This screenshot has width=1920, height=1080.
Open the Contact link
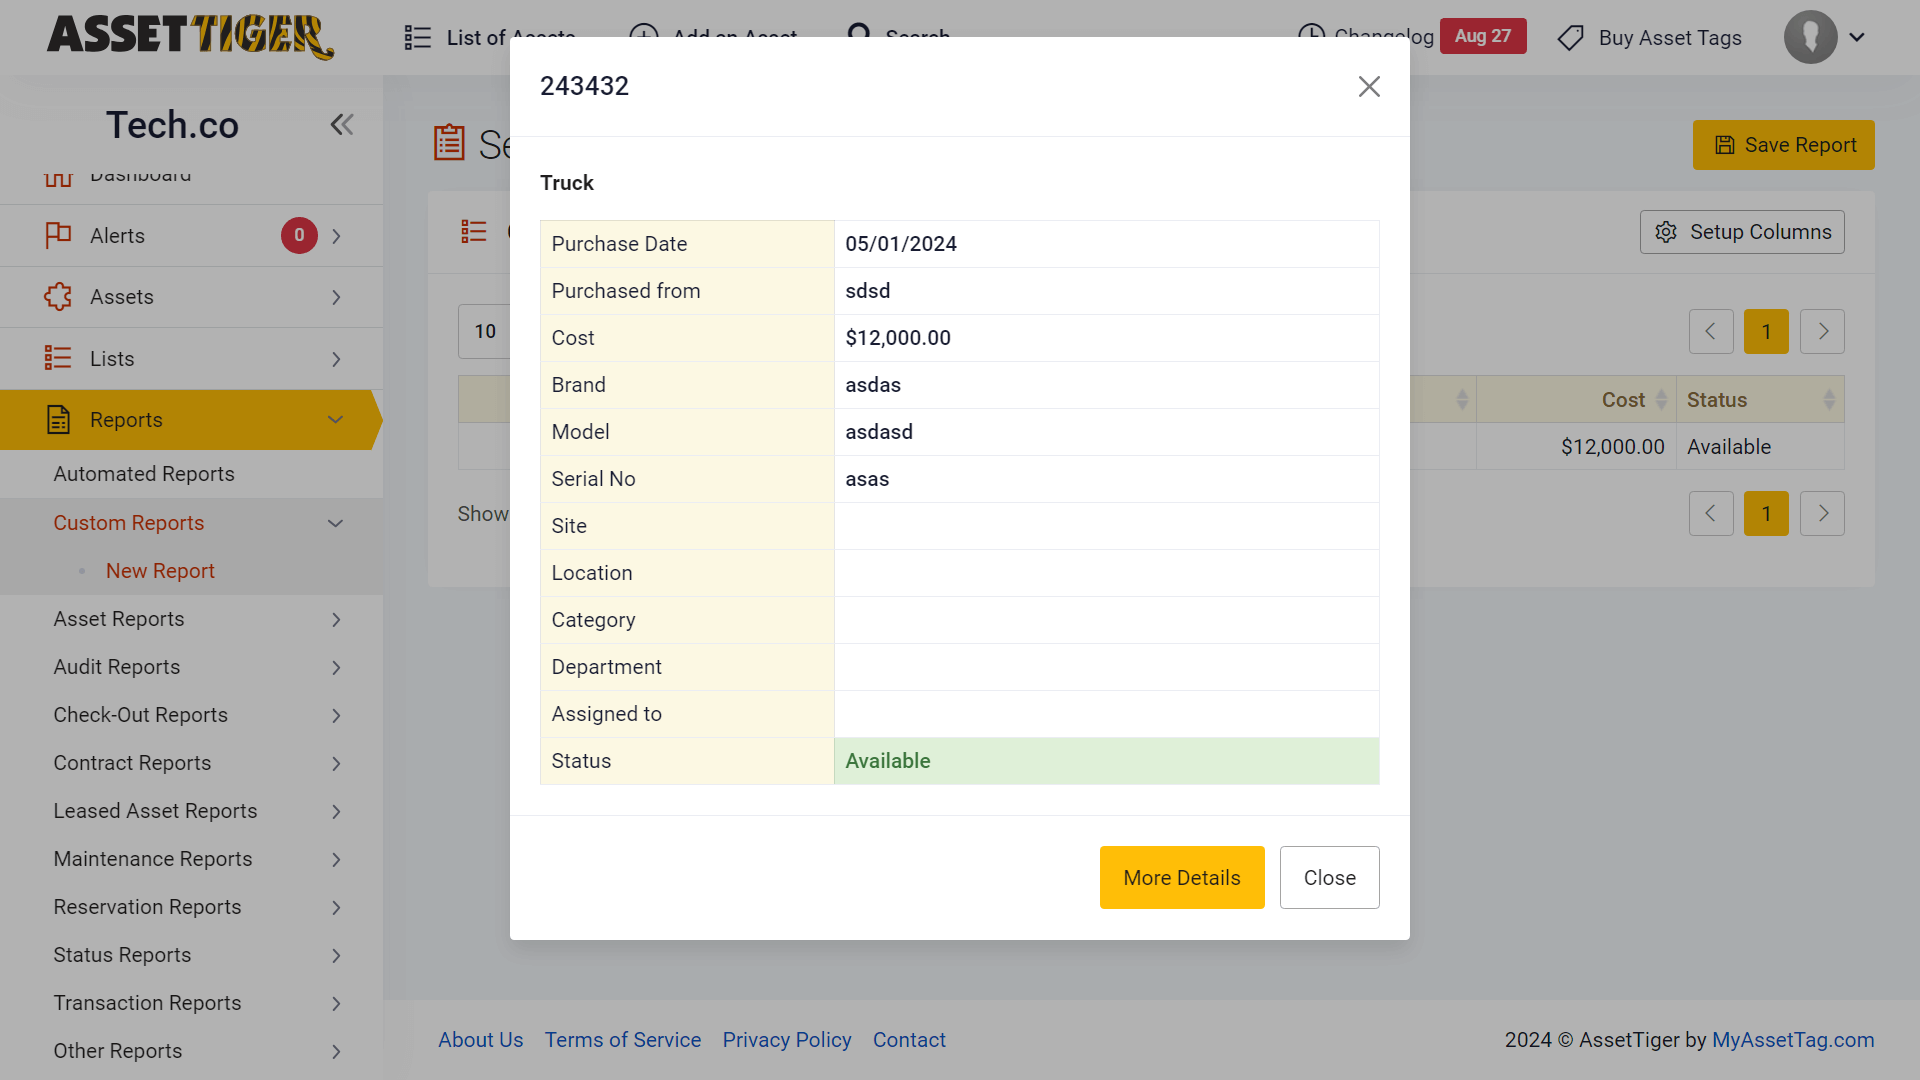[x=909, y=1040]
